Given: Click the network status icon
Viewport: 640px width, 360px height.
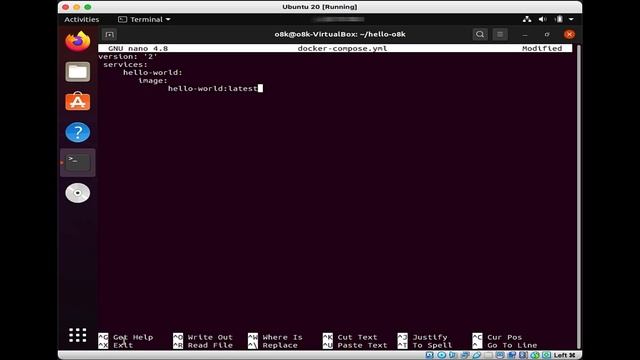Looking at the screenshot, I should click(527, 19).
